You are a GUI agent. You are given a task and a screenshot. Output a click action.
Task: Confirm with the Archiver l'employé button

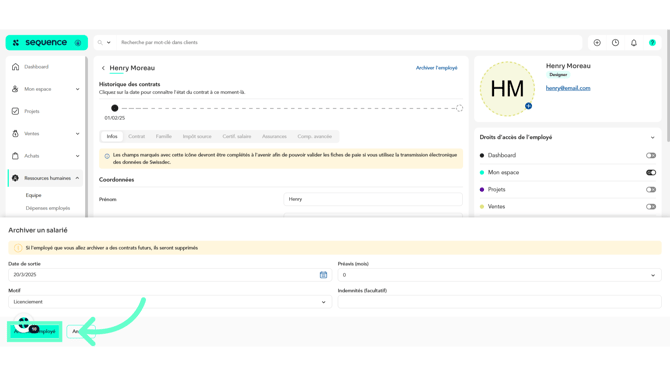(35, 331)
